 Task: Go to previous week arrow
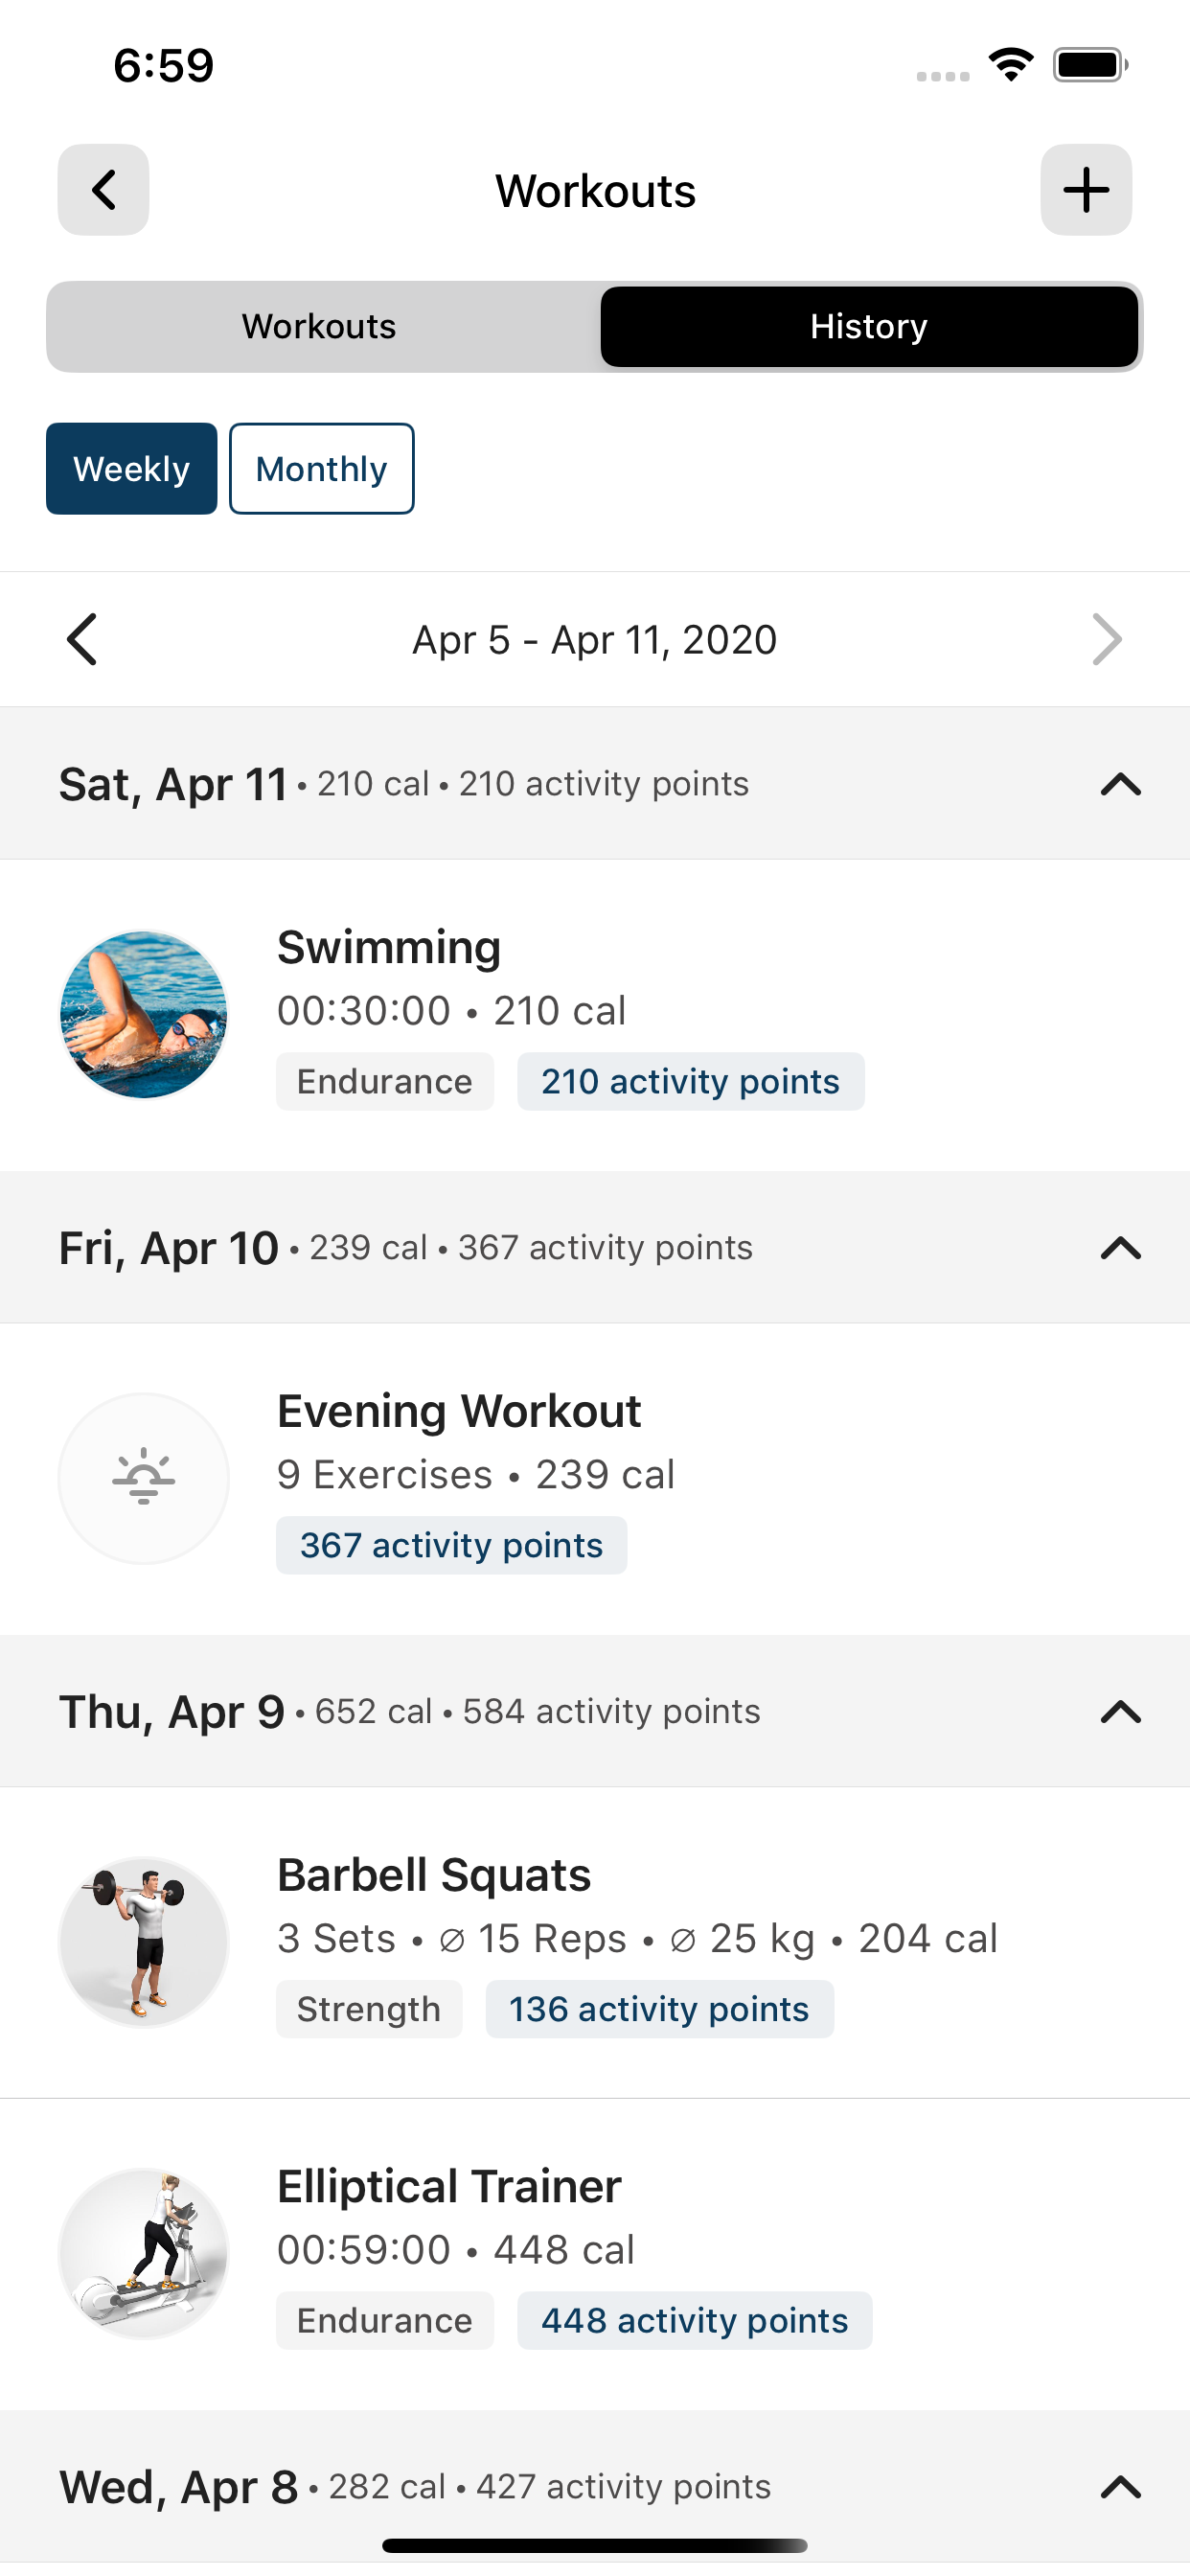point(82,639)
